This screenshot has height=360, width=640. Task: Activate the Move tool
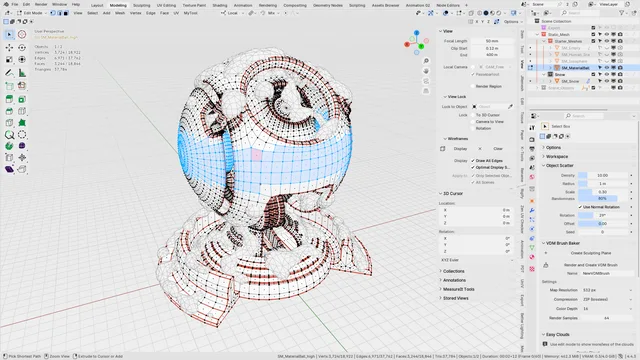coord(9,48)
